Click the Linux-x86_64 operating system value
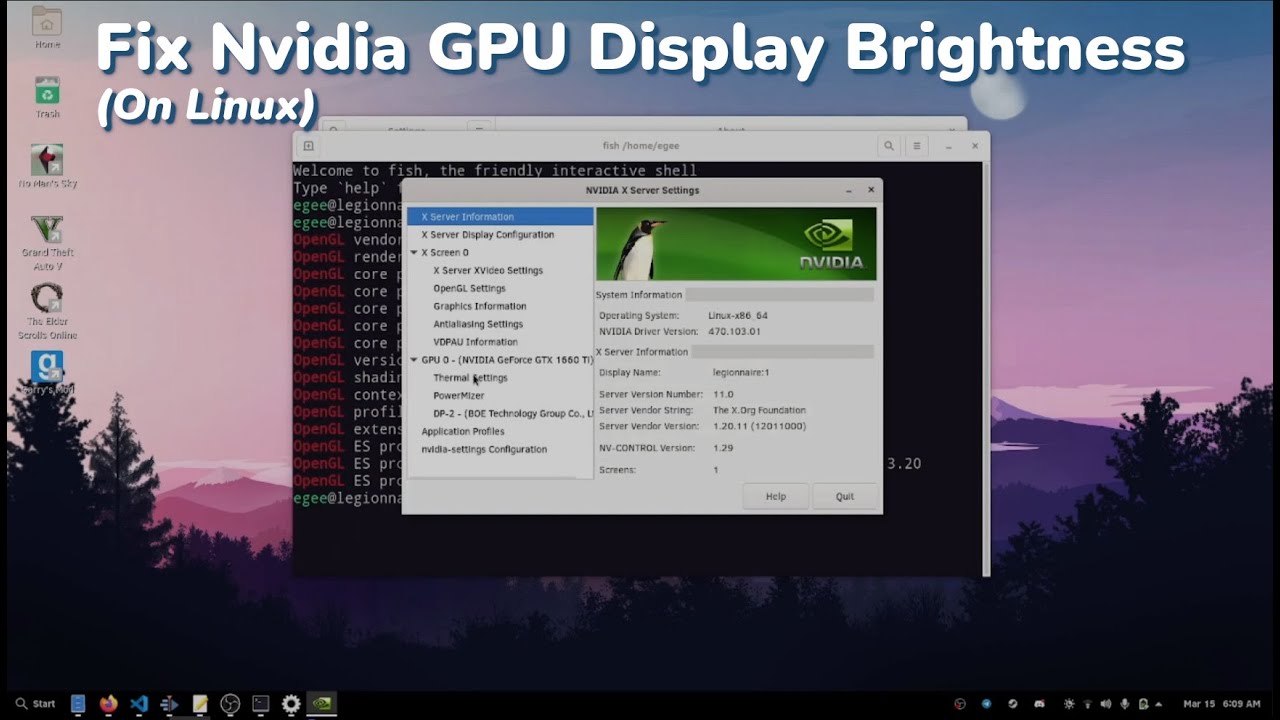The width and height of the screenshot is (1280, 720). point(737,315)
